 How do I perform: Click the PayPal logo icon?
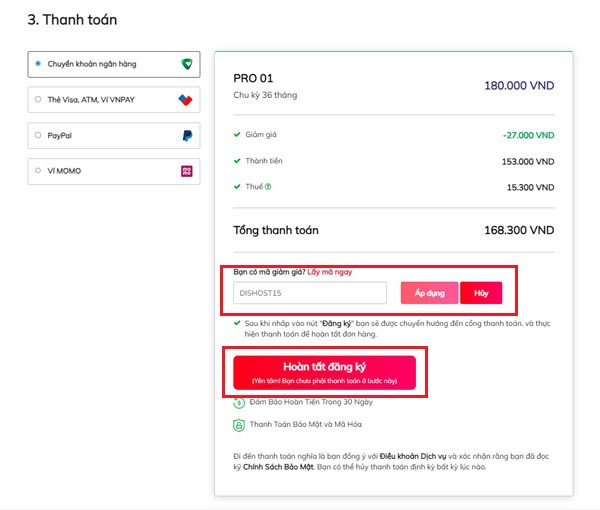[187, 135]
